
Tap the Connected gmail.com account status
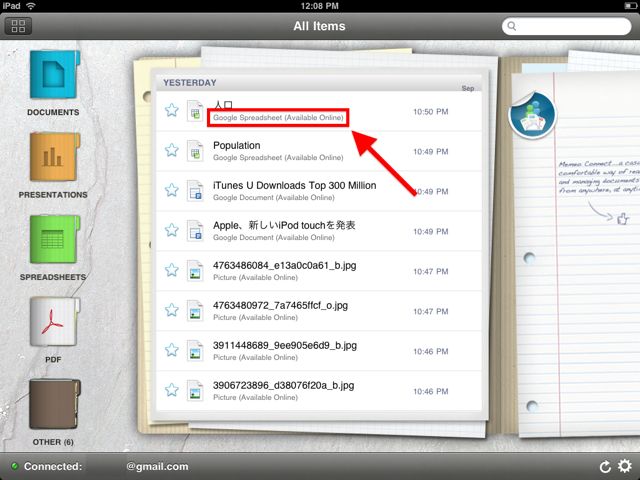coord(106,467)
